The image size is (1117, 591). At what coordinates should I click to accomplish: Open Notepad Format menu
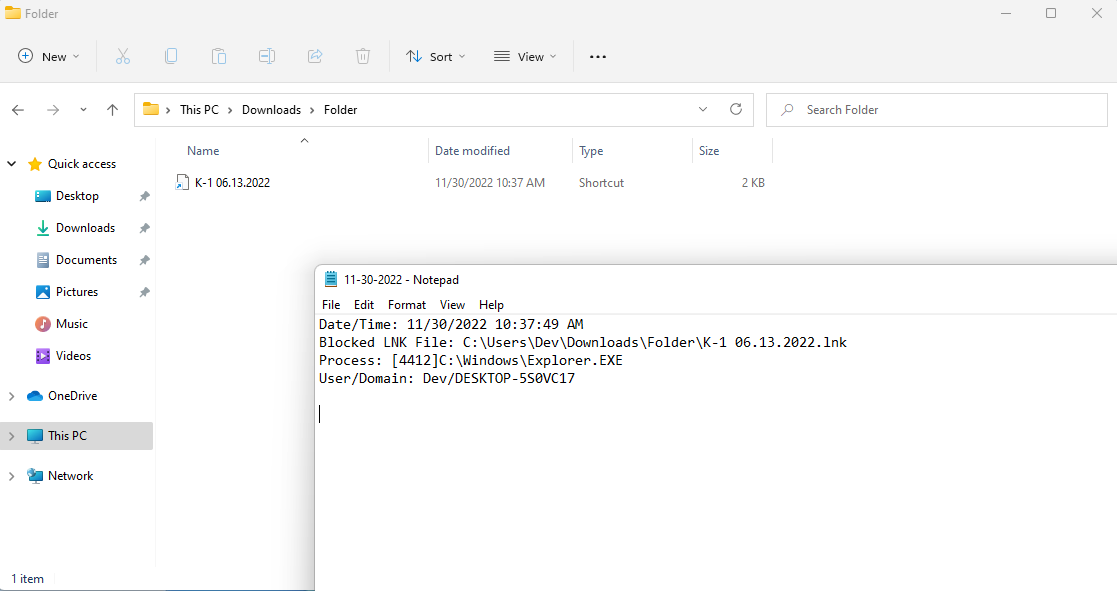(x=407, y=305)
